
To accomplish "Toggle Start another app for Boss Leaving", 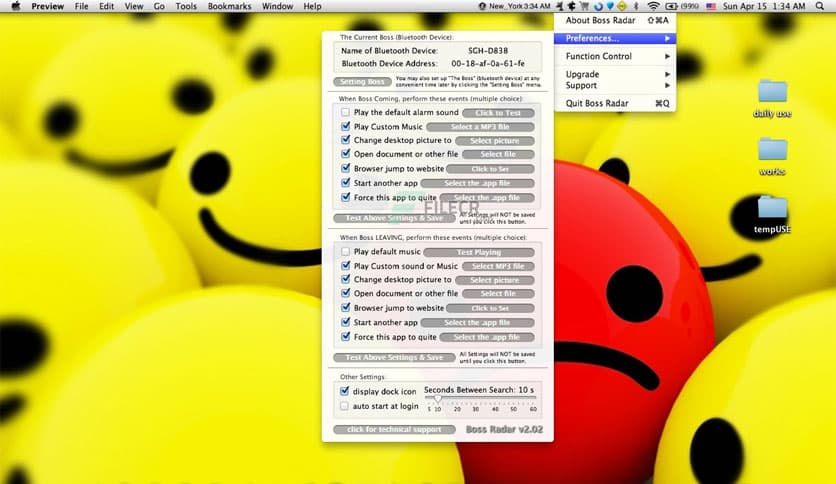I will pos(345,322).
